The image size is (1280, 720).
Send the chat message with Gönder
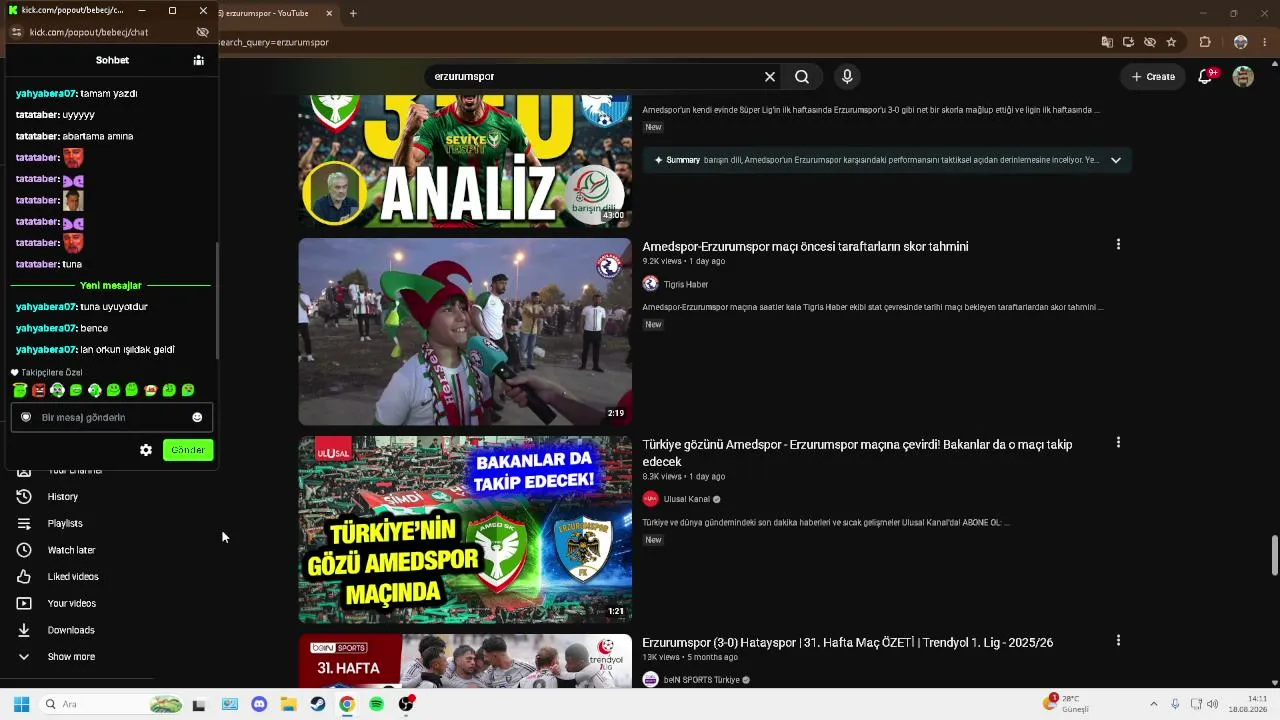[188, 450]
